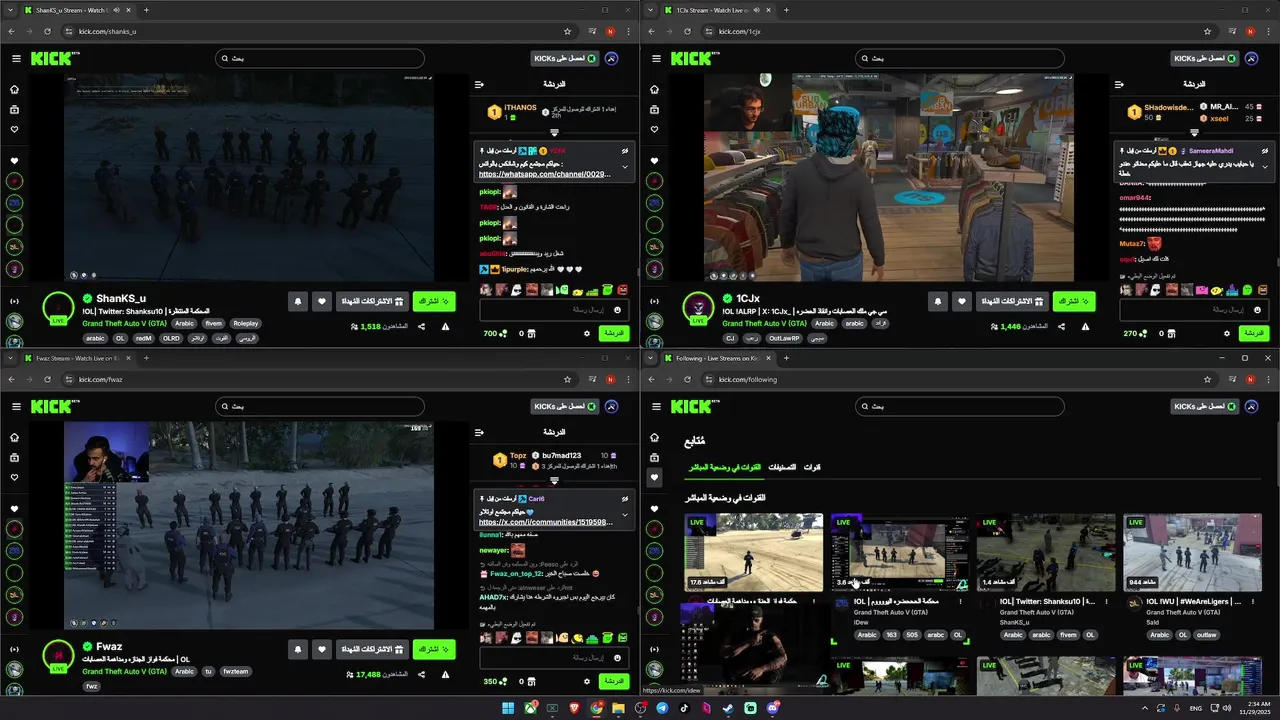Open the x.com communities link in Fwaz chat
Viewport: 1280px width, 720px height.
(544, 522)
